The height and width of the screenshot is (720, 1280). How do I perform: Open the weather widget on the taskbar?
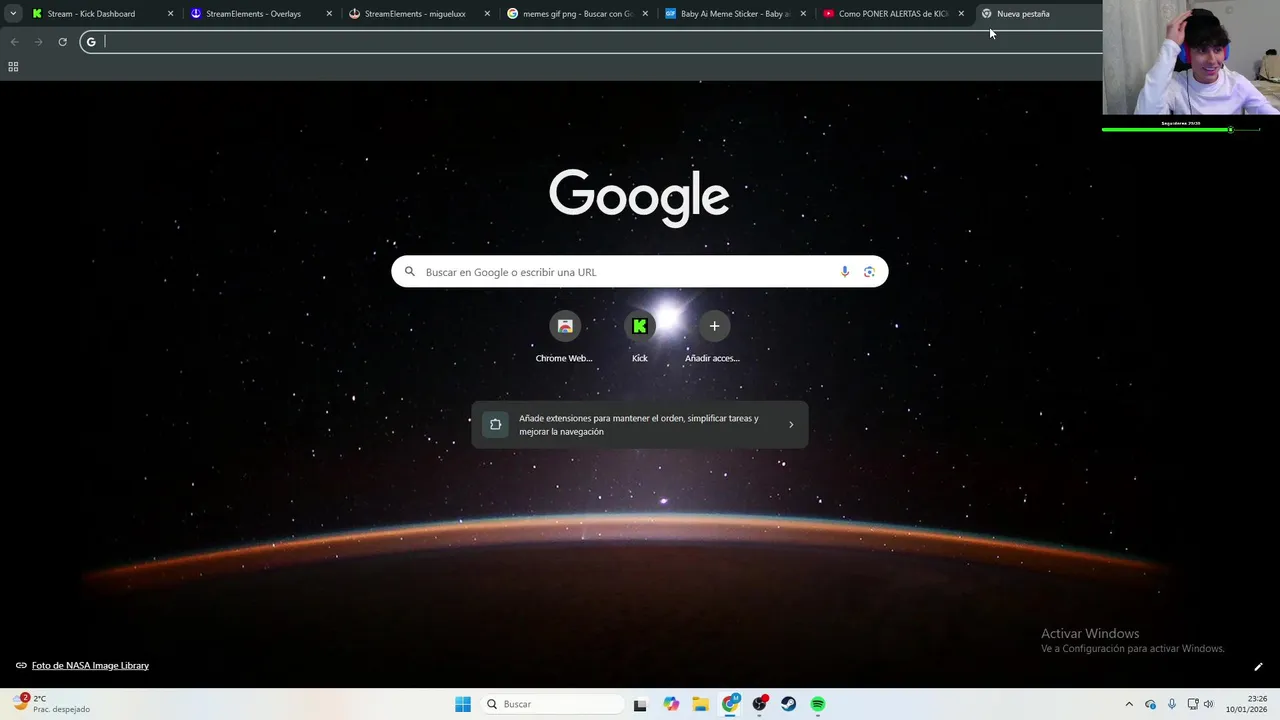[52, 704]
